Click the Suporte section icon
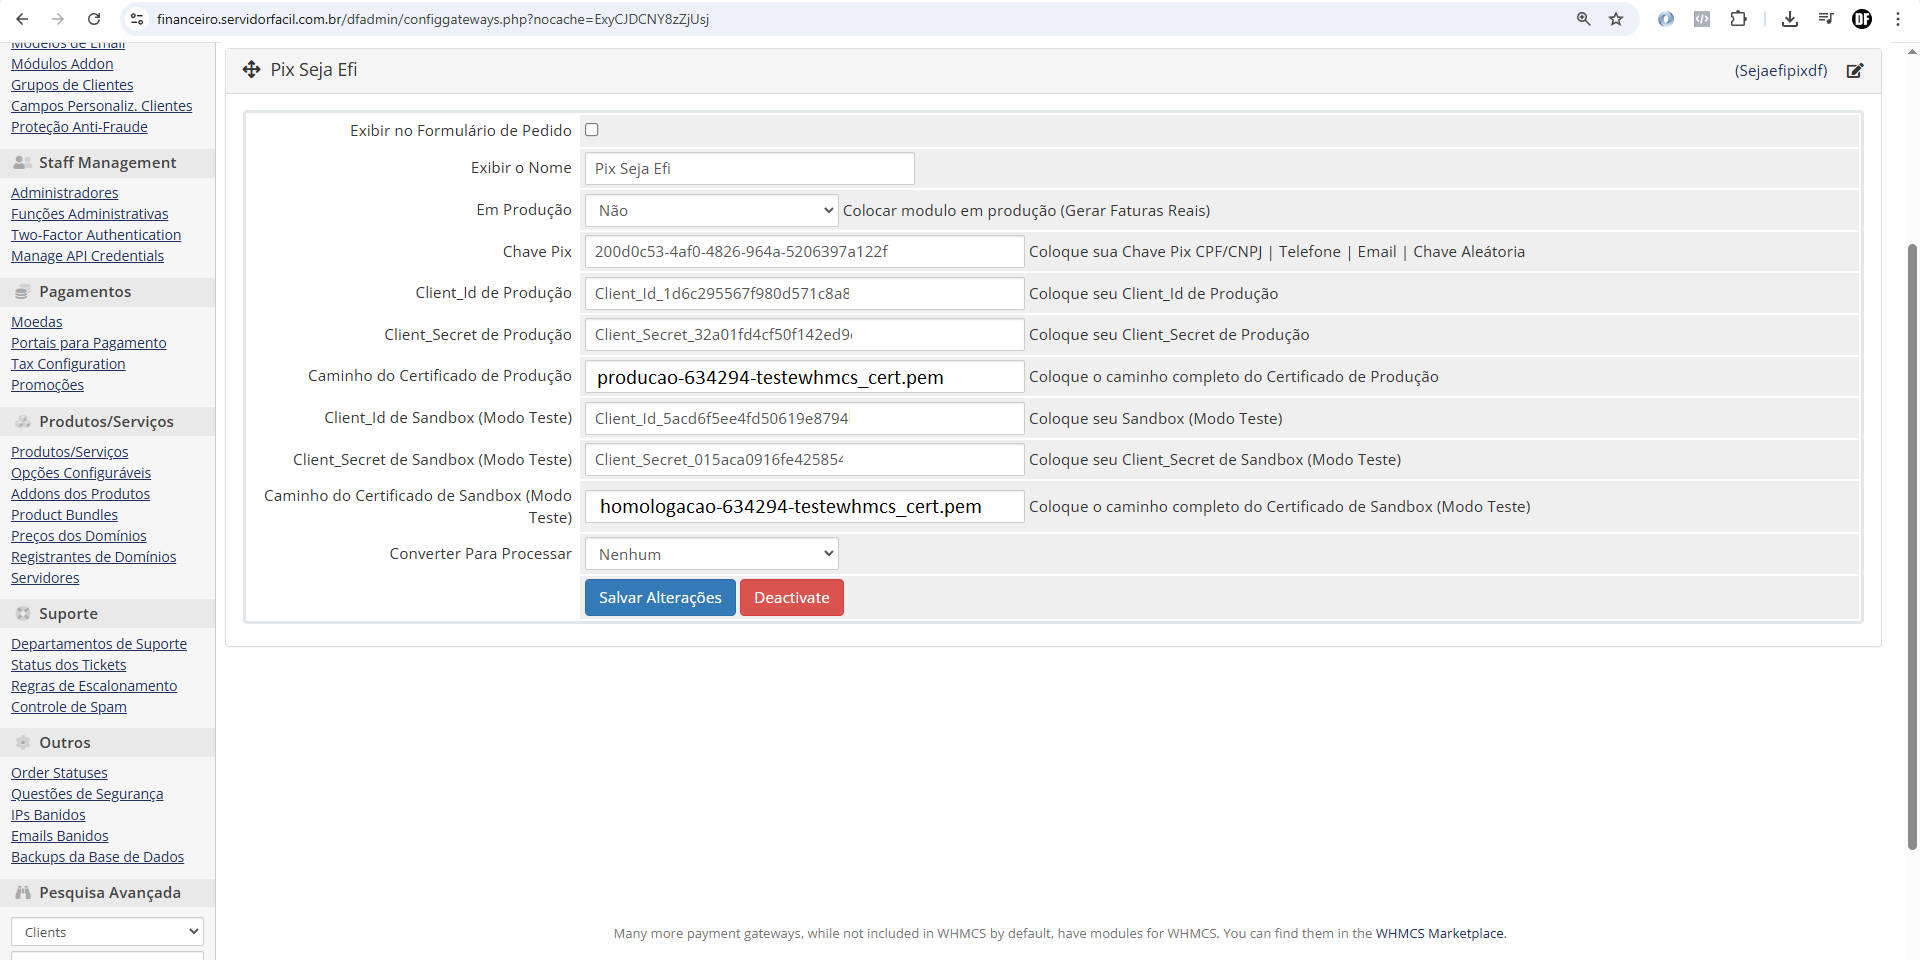The width and height of the screenshot is (1920, 960). [x=22, y=614]
